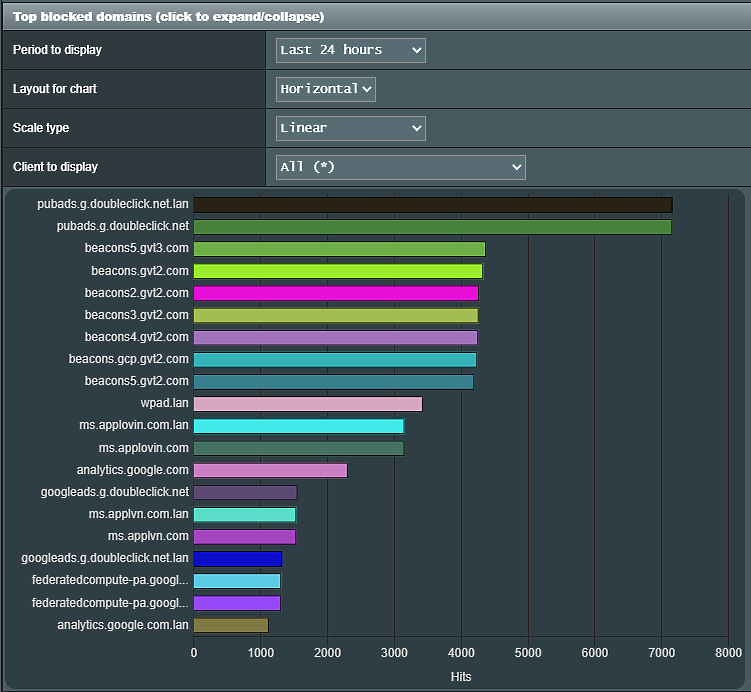Collapse the Top blocked domains section header
This screenshot has height=692, width=751.
376,17
